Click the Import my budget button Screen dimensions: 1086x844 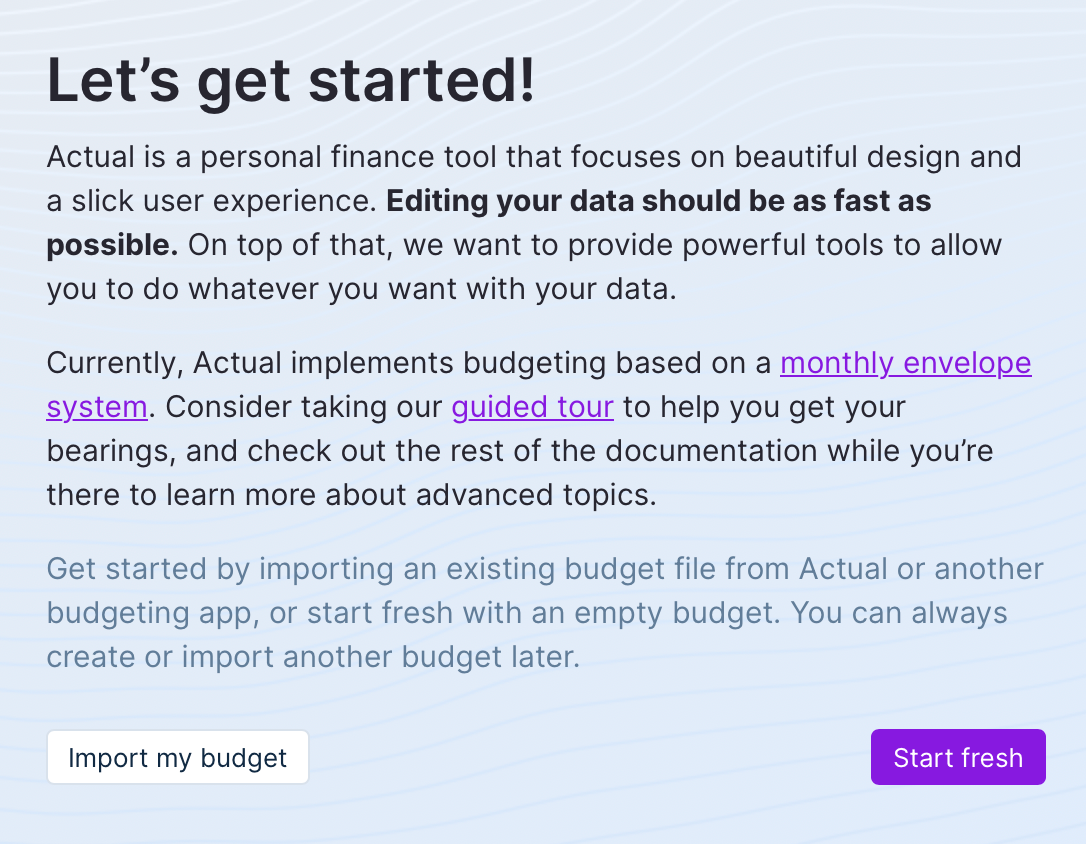click(x=177, y=758)
